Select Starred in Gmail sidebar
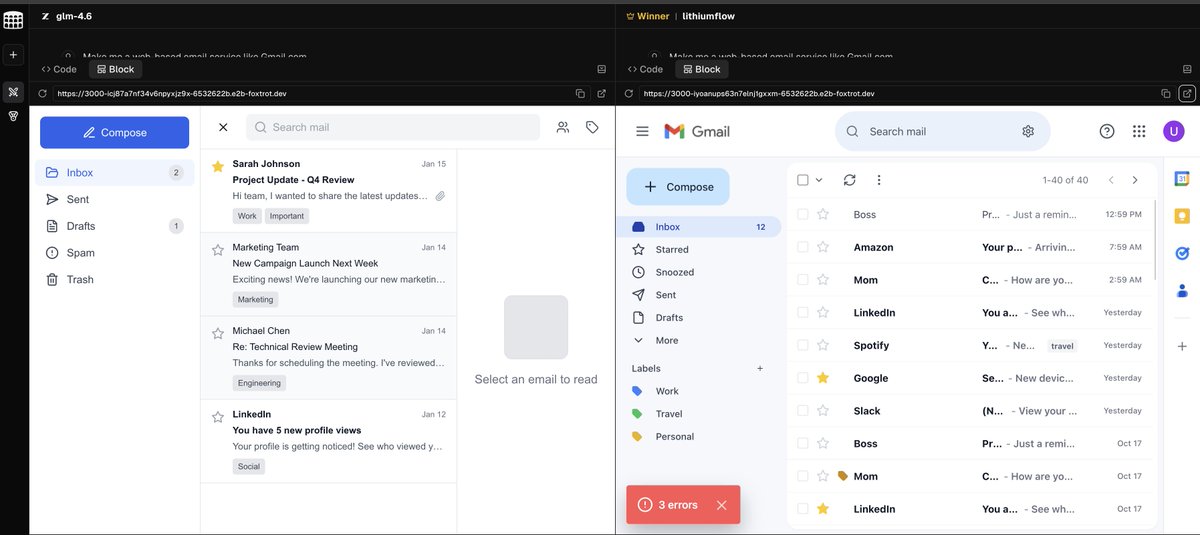 tap(699, 249)
